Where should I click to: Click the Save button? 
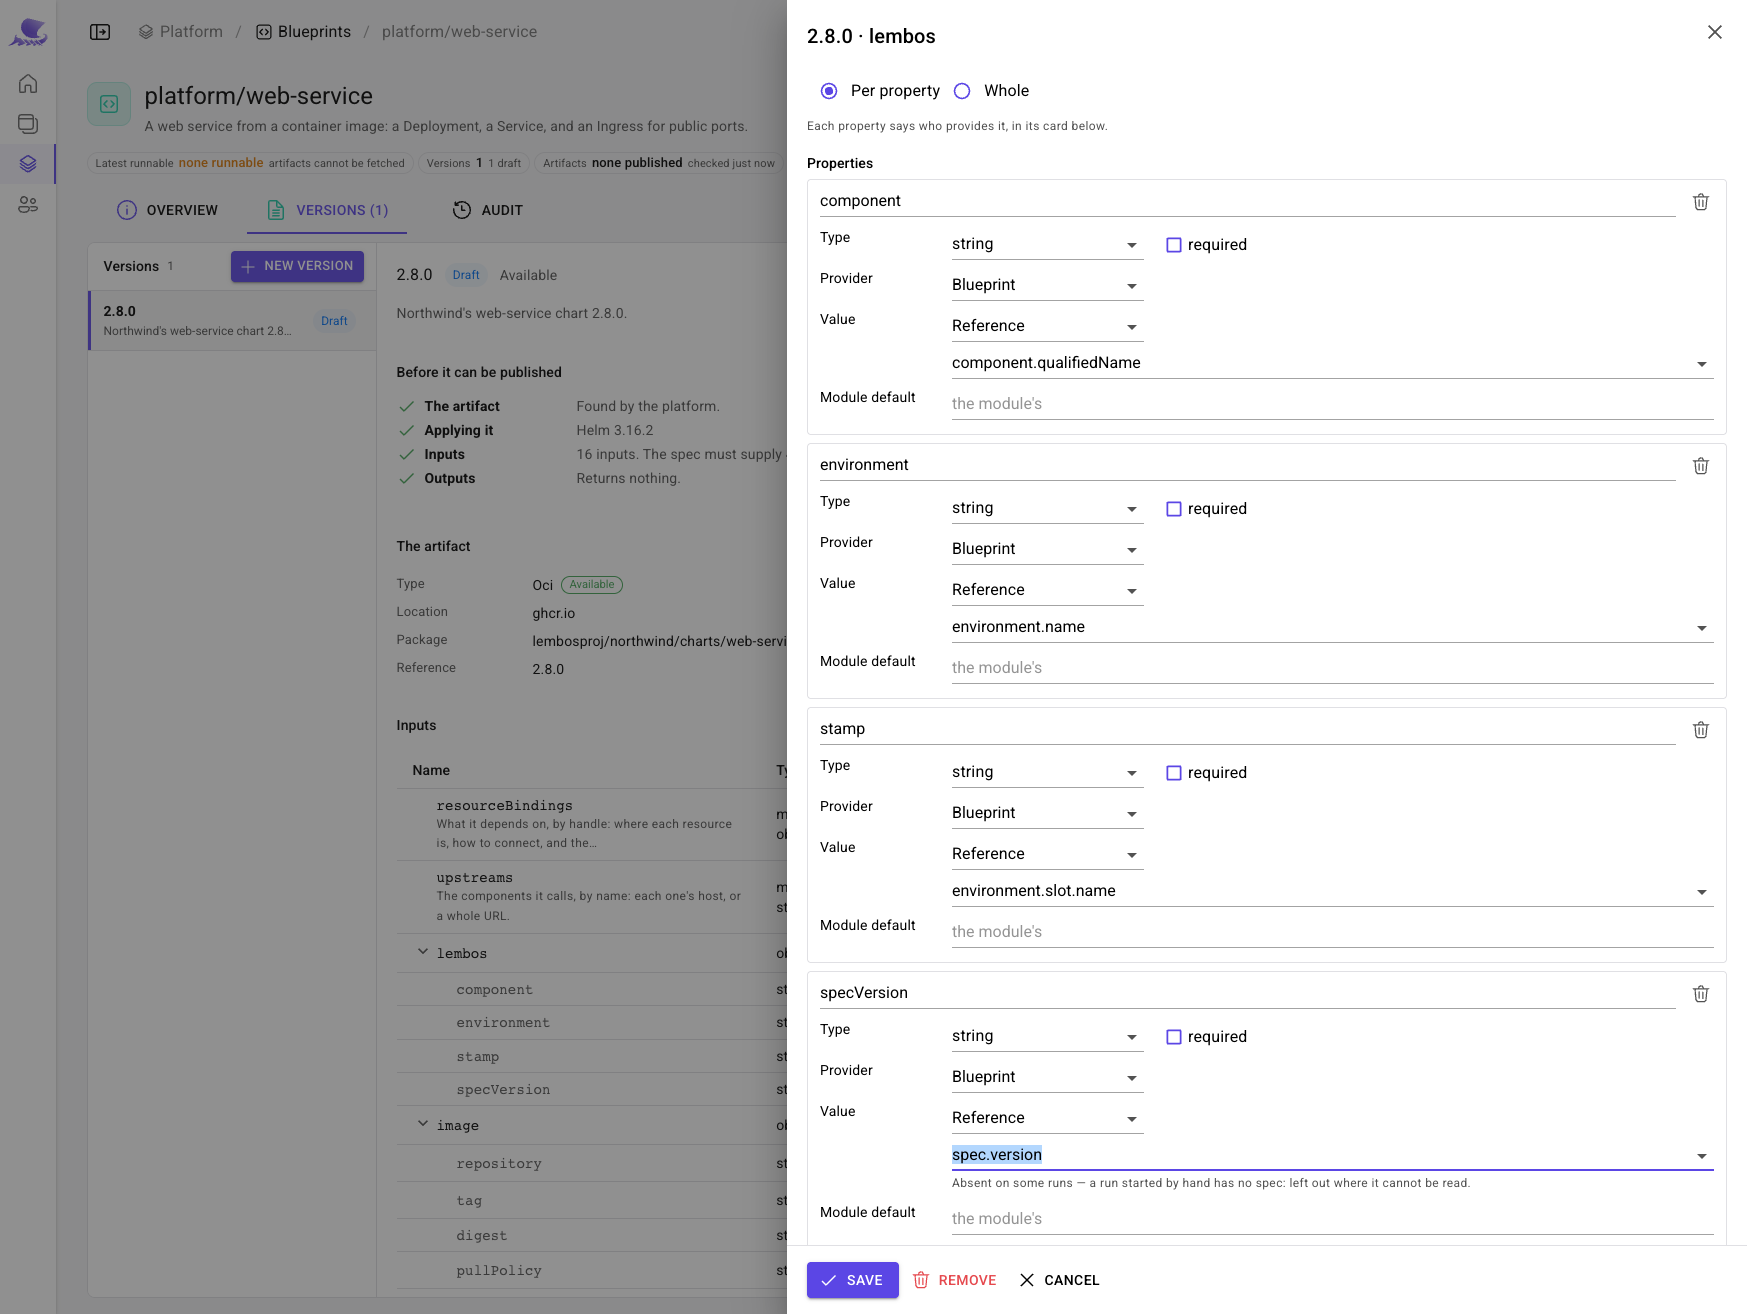pos(852,1280)
